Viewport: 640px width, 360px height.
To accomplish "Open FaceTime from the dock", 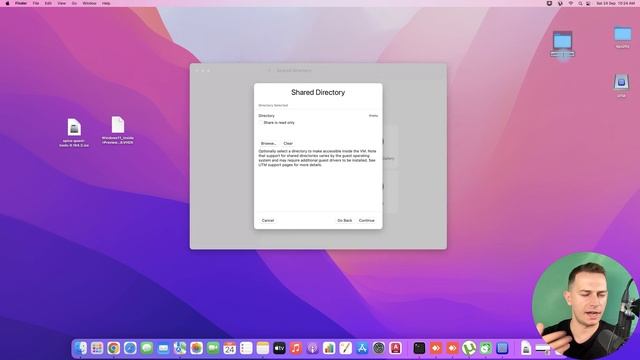I will coord(213,348).
